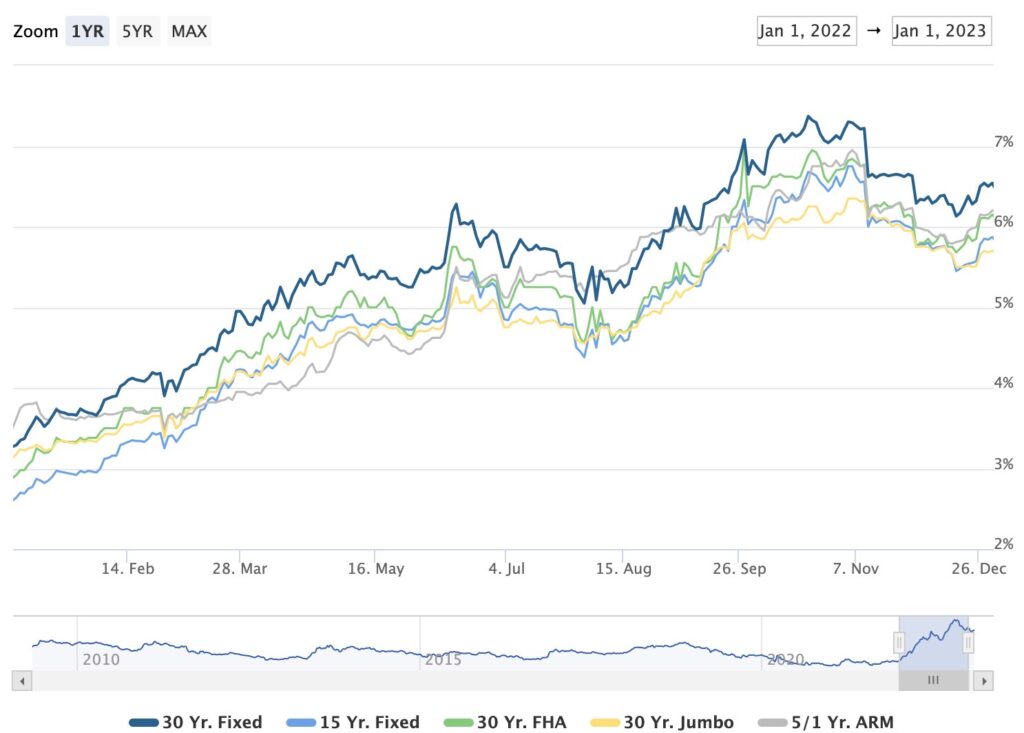Click the dark blue 30 Yr. Fixed legend marker
This screenshot has width=1024, height=733.
tap(143, 722)
